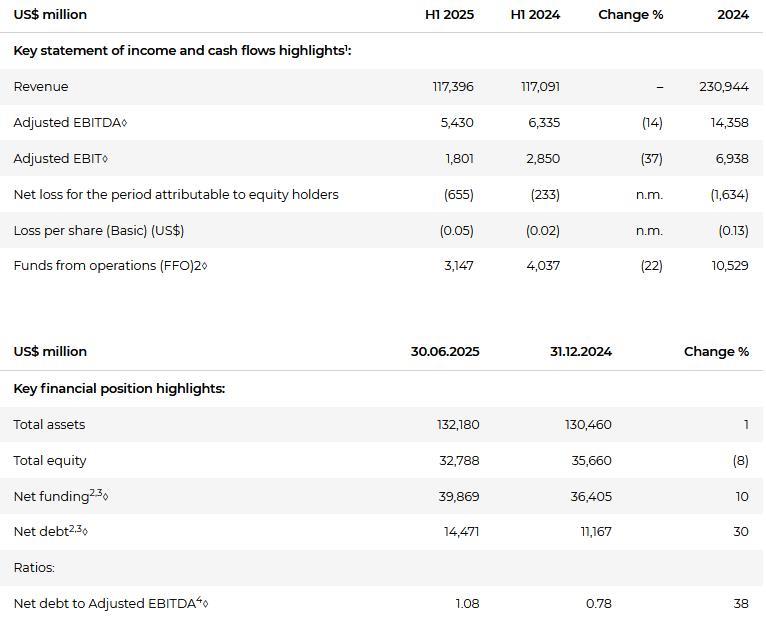Click the diamond icon beside Adjusted EBIT

(105, 159)
